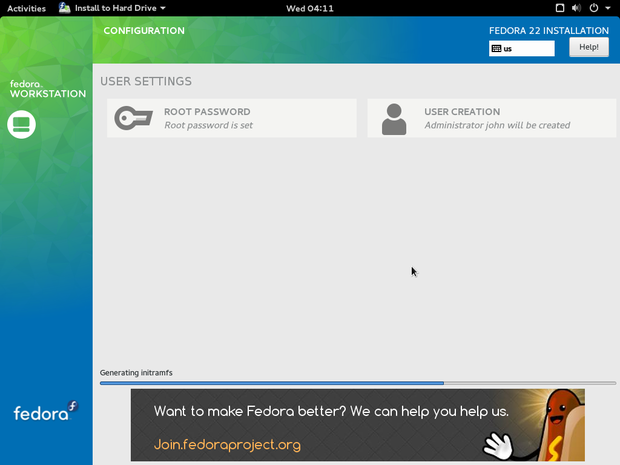Screen dimensions: 620x465
Task: Click the us keyboard layout field
Action: [x=522, y=49]
